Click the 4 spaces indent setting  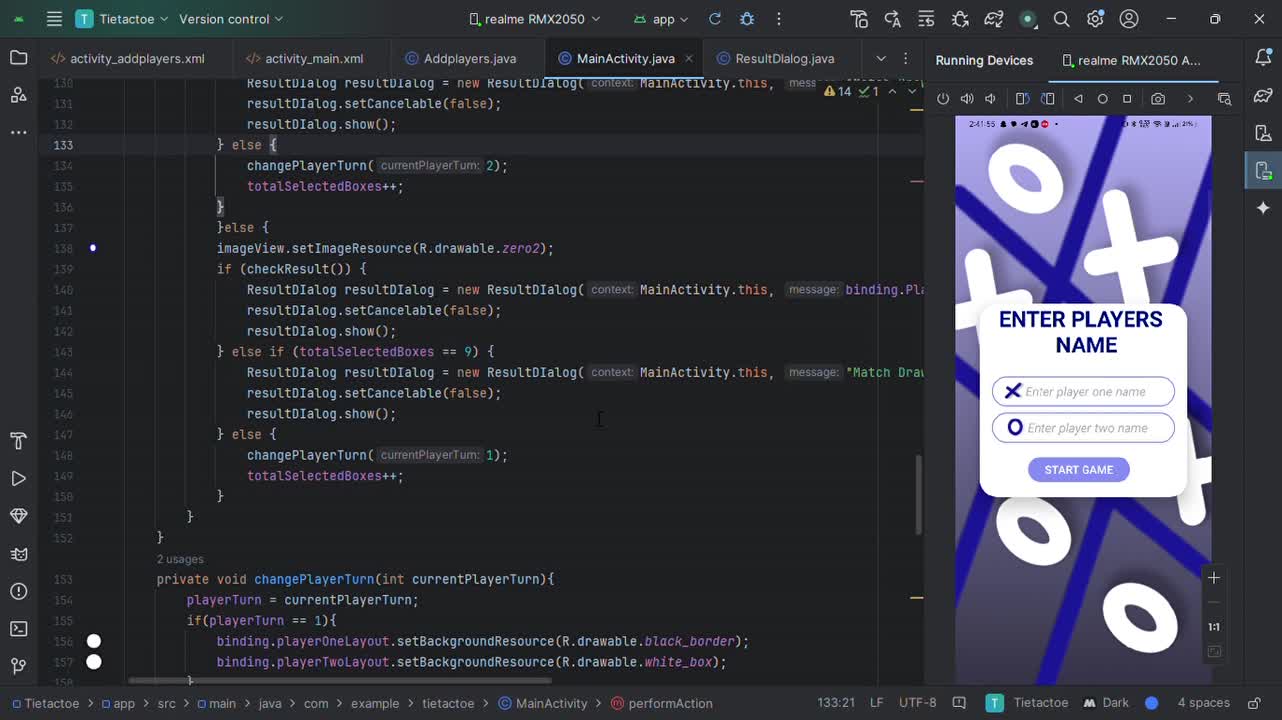(x=1203, y=703)
